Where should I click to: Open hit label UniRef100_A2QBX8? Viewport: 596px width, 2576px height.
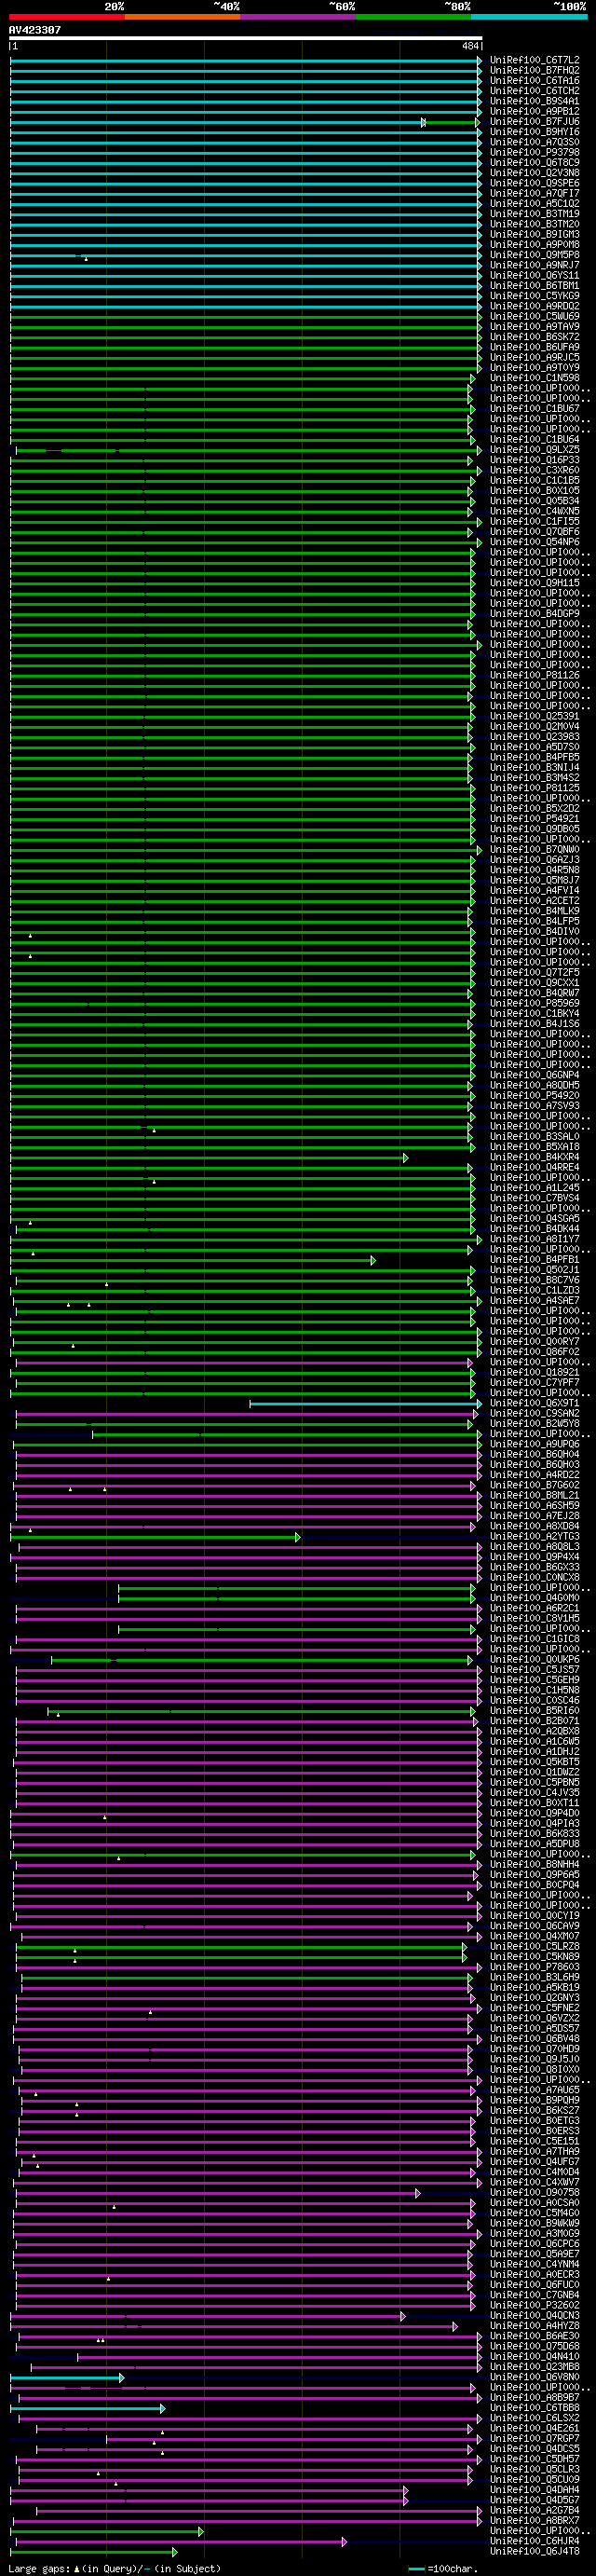click(534, 1730)
